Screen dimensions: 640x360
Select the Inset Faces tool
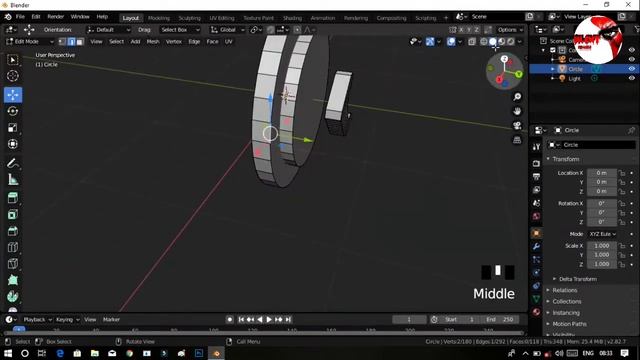(13, 214)
